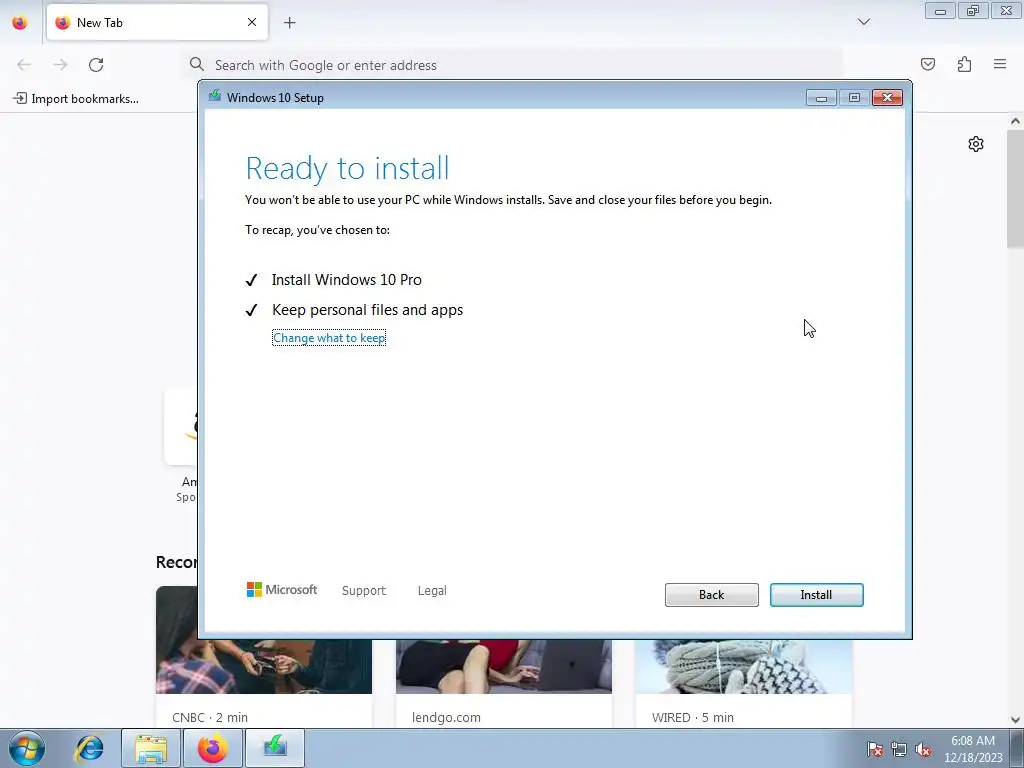Image resolution: width=1024 pixels, height=768 pixels.
Task: Click the Back button in Windows 10 Setup
Action: pos(711,594)
